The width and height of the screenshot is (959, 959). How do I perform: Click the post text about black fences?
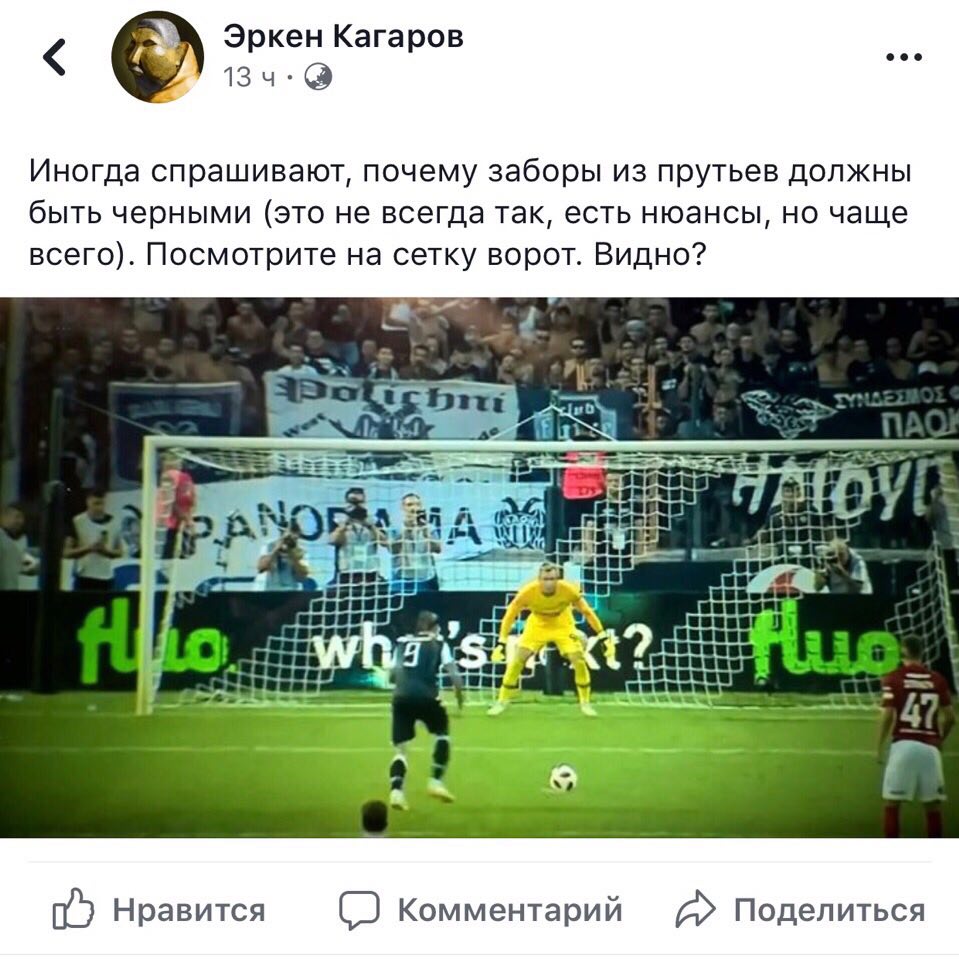click(470, 213)
